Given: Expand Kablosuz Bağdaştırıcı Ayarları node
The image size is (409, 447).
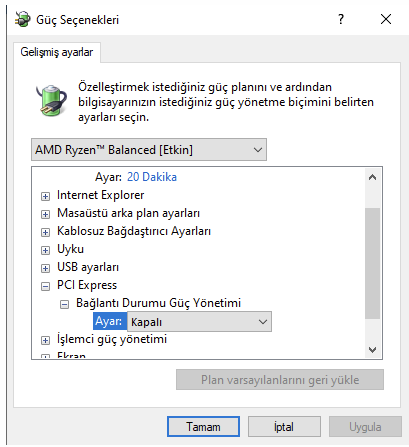Looking at the screenshot, I should 45,232.
